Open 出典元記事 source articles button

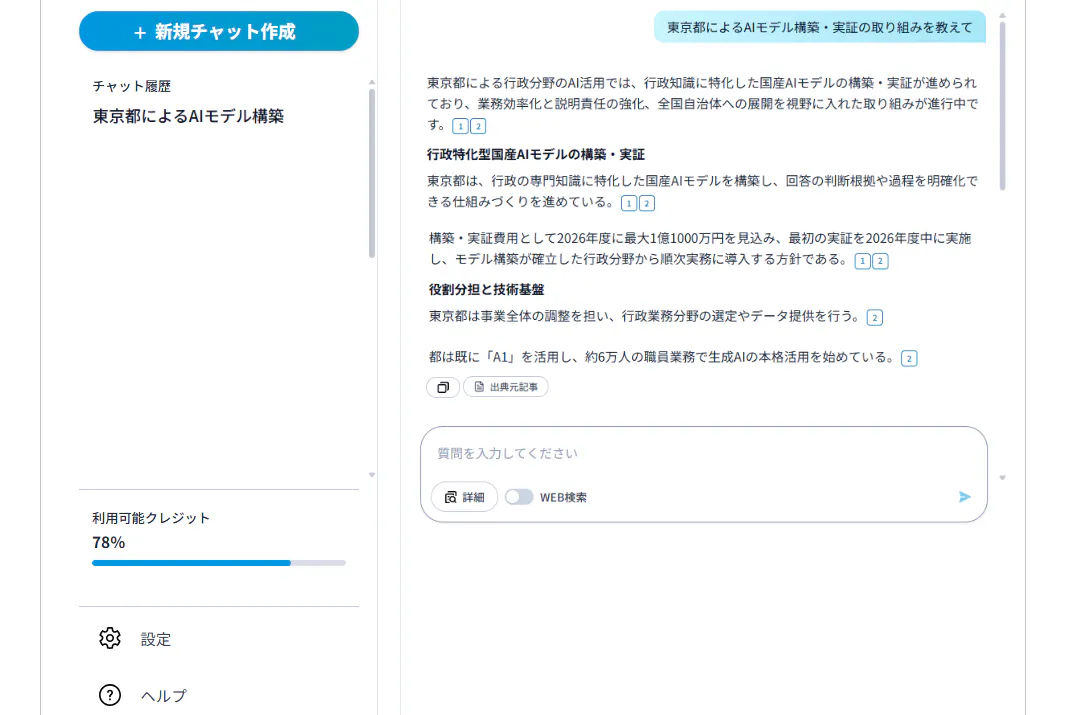click(x=505, y=387)
